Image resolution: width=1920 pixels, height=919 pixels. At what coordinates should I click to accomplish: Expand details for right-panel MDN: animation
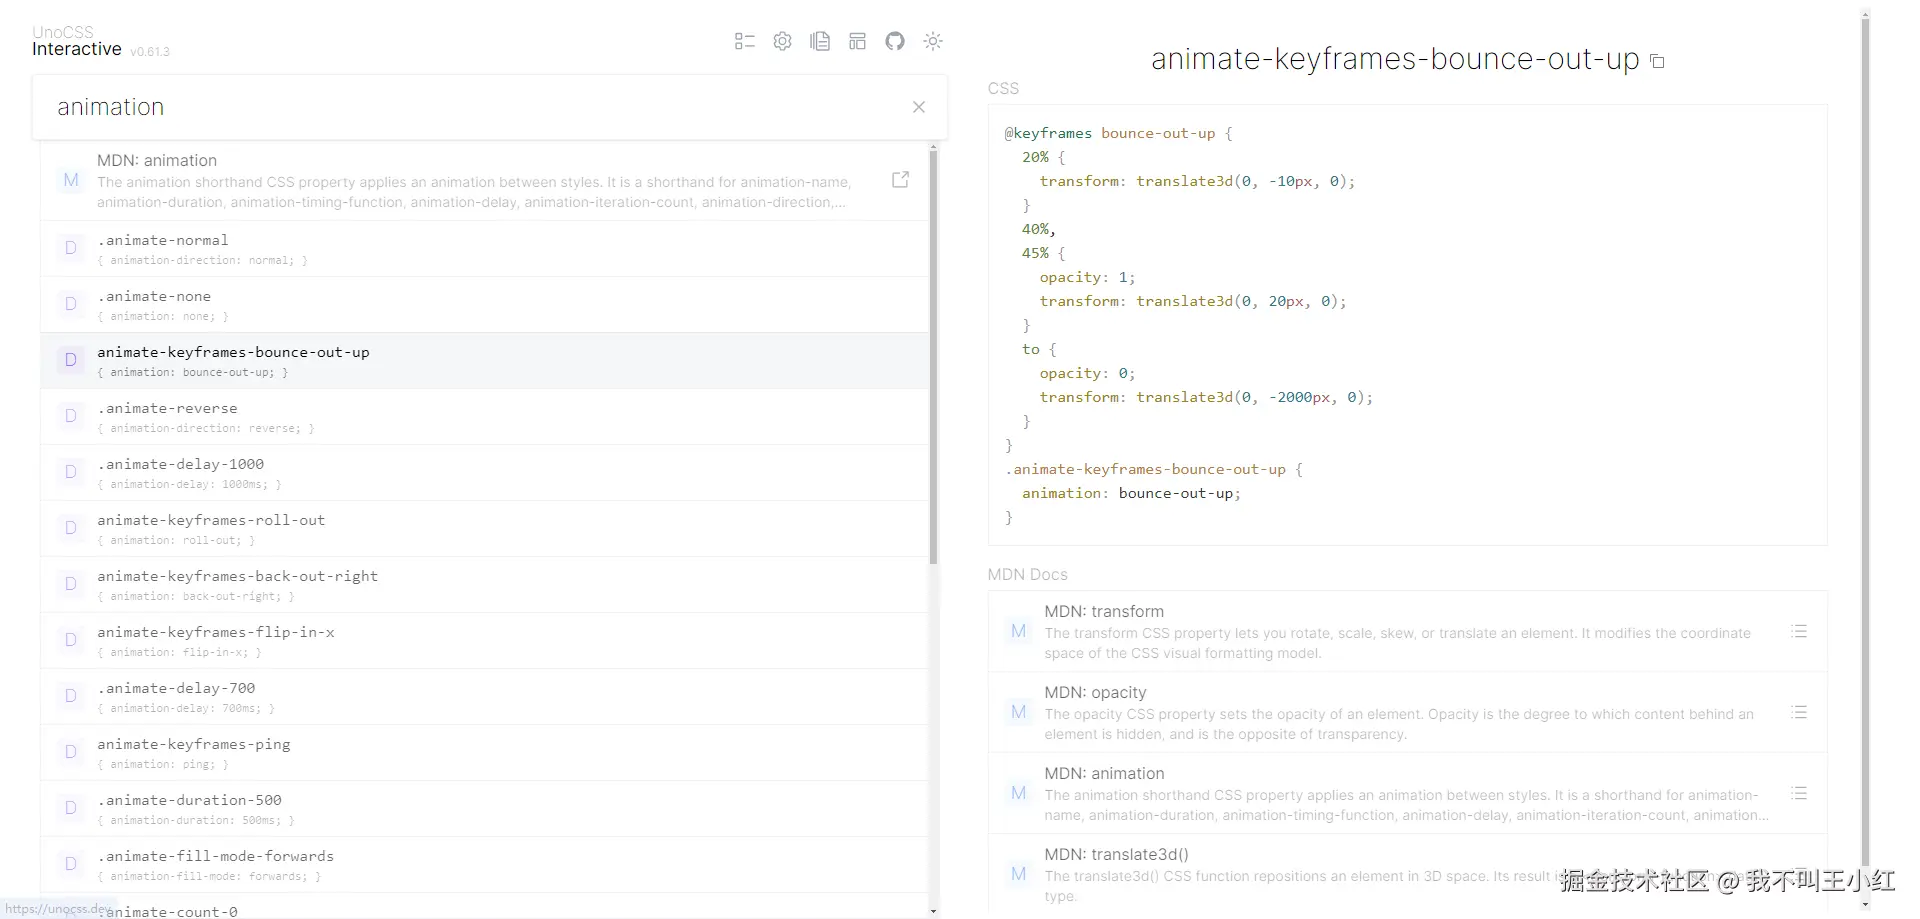pyautogui.click(x=1799, y=794)
